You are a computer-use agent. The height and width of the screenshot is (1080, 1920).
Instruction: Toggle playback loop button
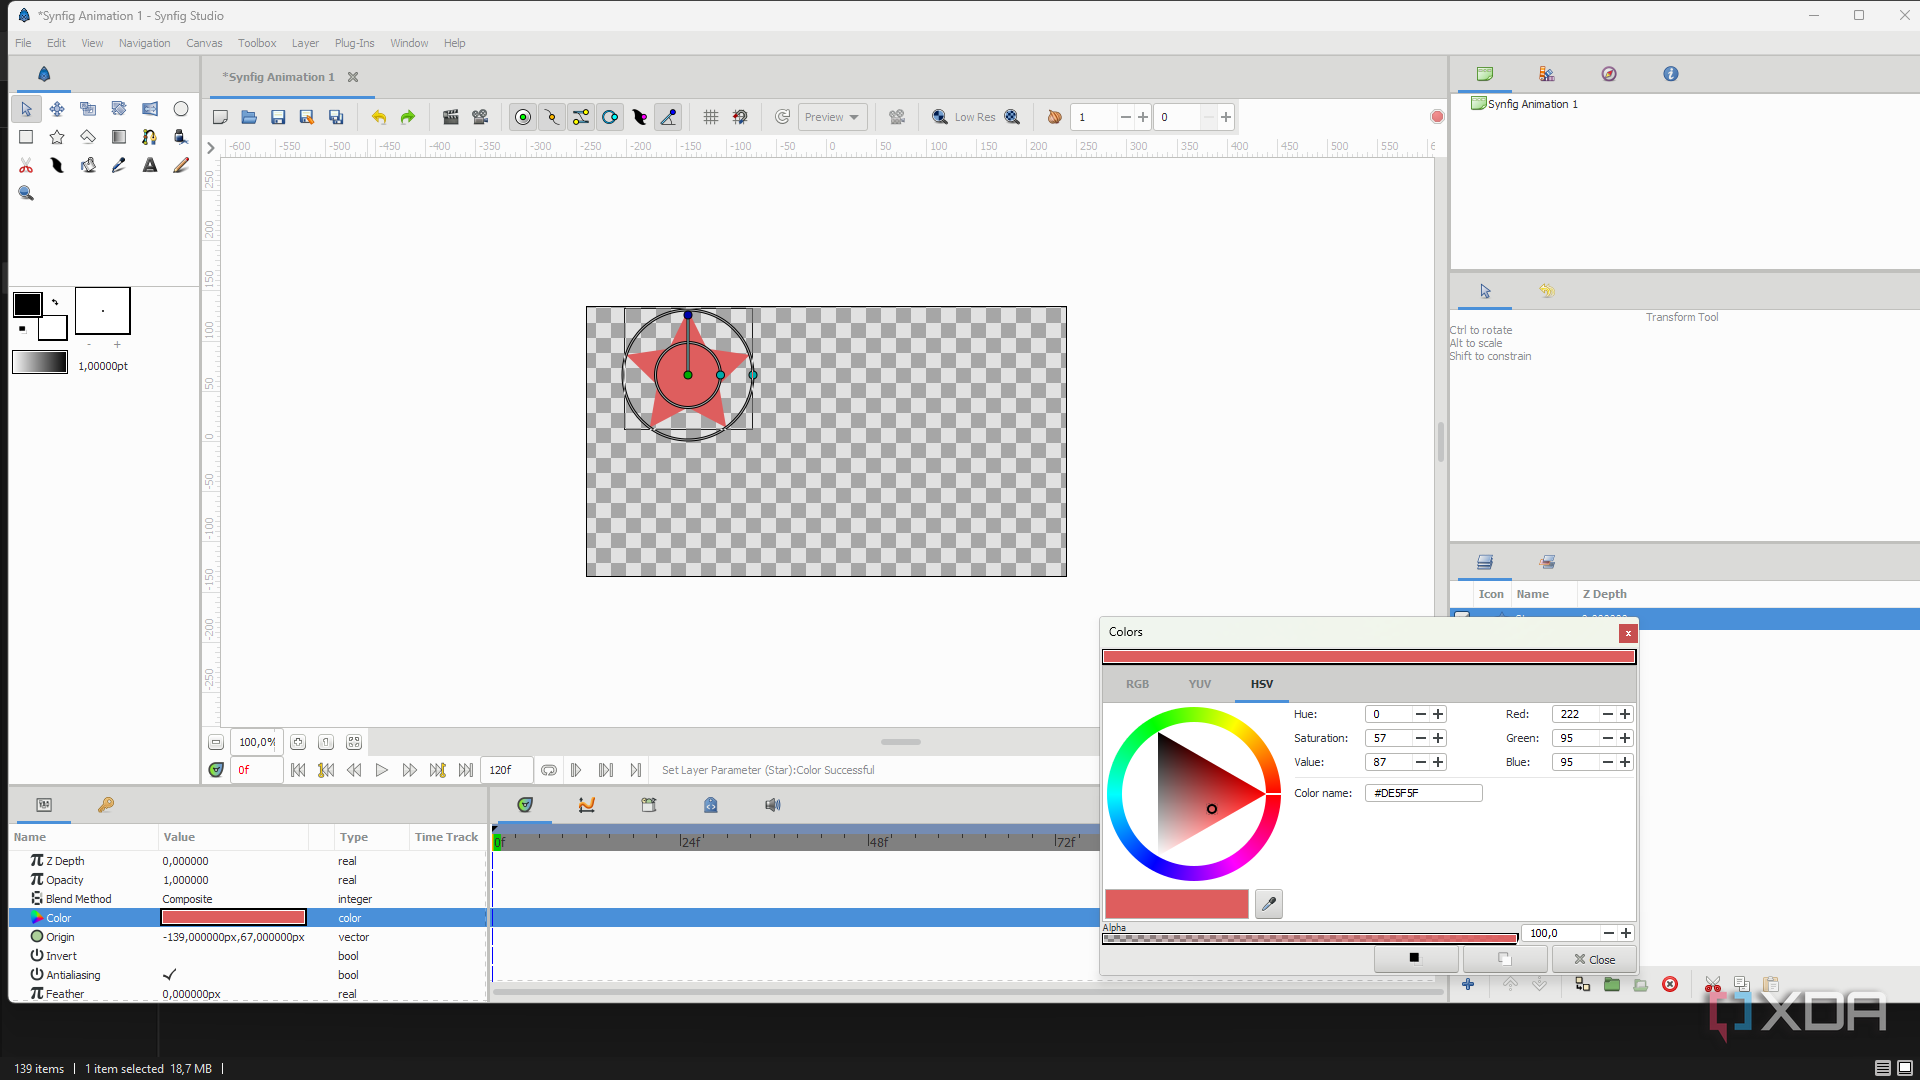549,770
